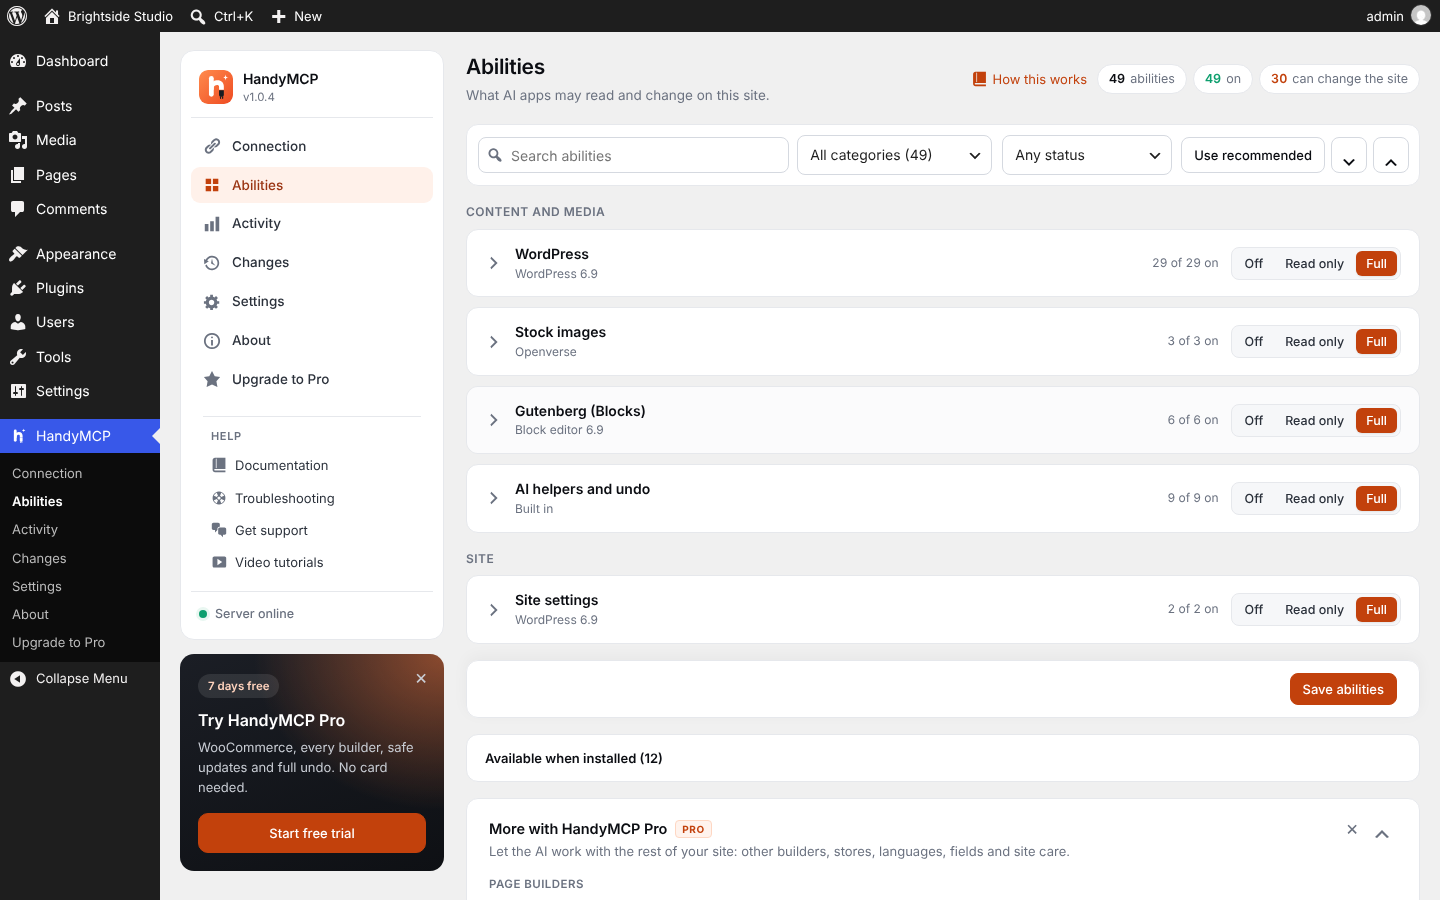Set Site settings to Read only
The width and height of the screenshot is (1440, 900).
point(1314,610)
